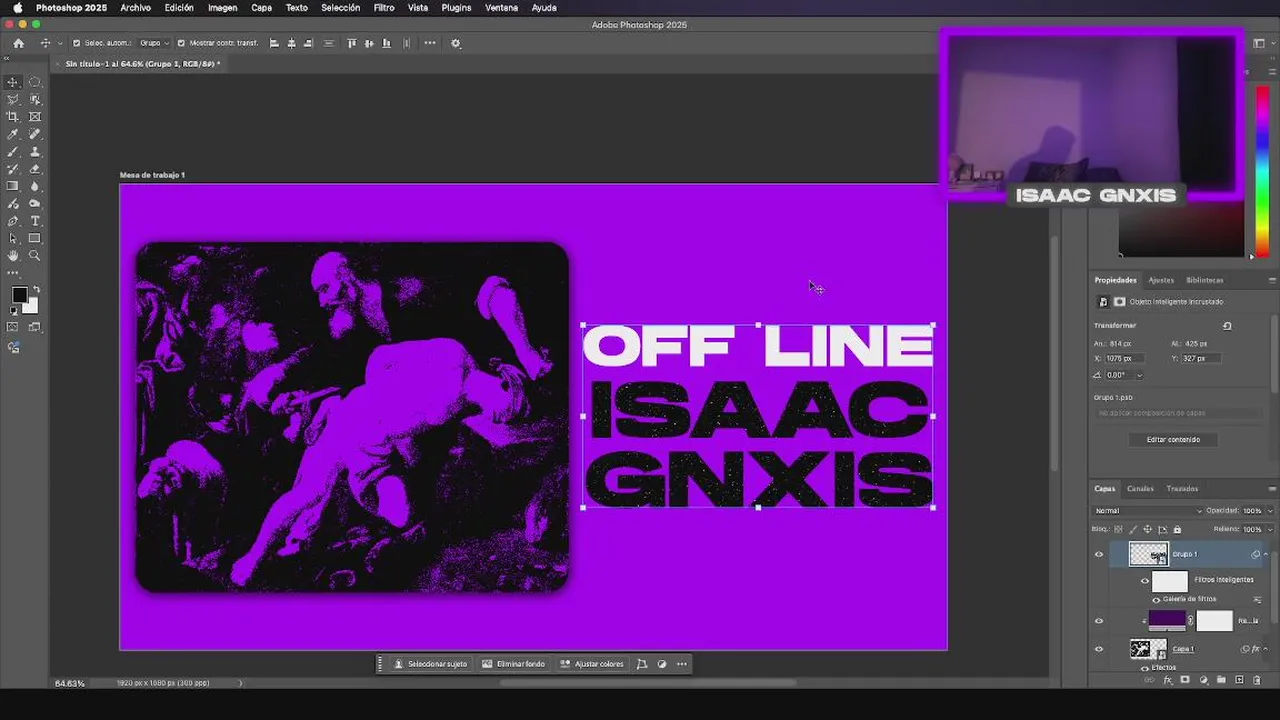
Task: Select the Hand tool
Action: point(12,256)
